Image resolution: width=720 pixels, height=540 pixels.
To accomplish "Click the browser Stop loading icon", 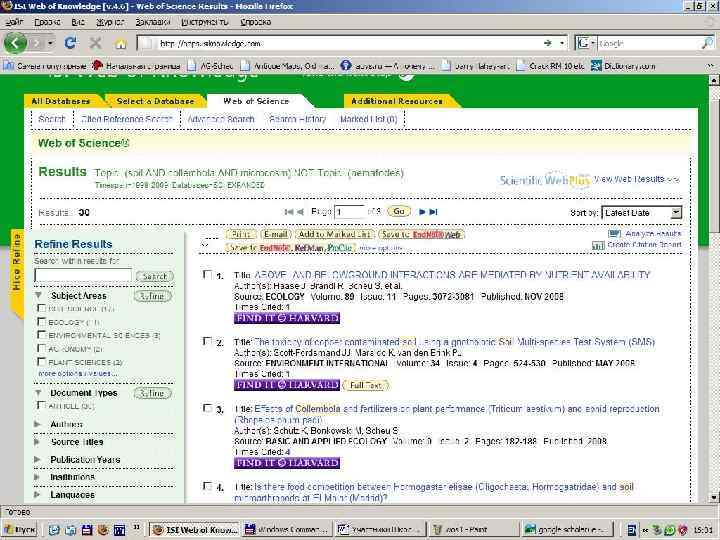I will pyautogui.click(x=96, y=43).
